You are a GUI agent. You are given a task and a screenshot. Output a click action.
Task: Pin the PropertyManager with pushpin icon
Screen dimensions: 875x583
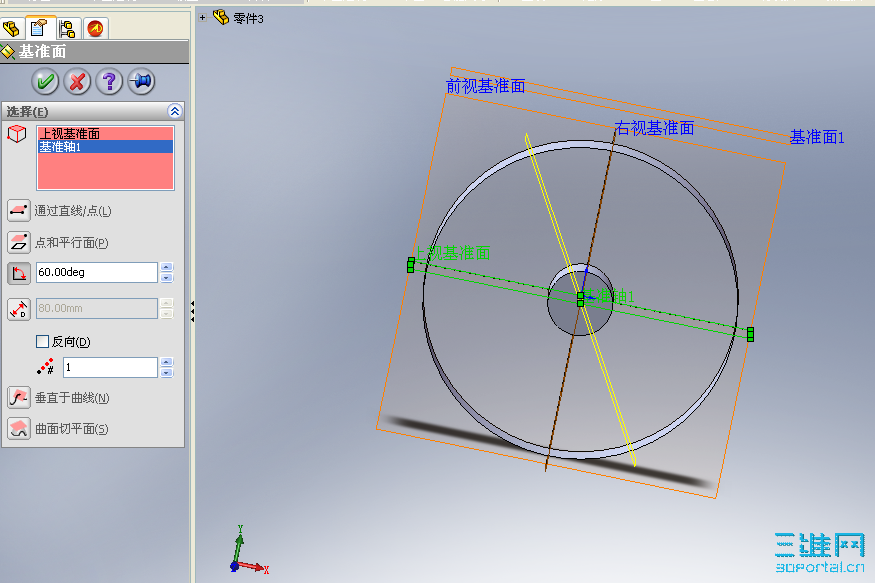click(x=141, y=82)
